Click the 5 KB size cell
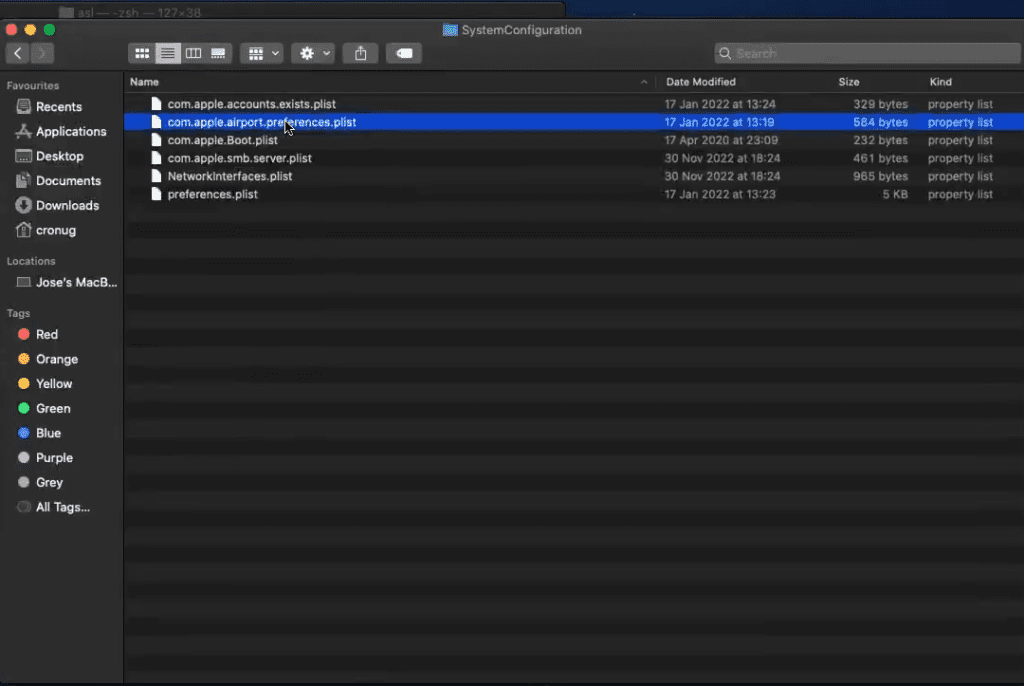Viewport: 1024px width, 686px height. click(x=895, y=194)
